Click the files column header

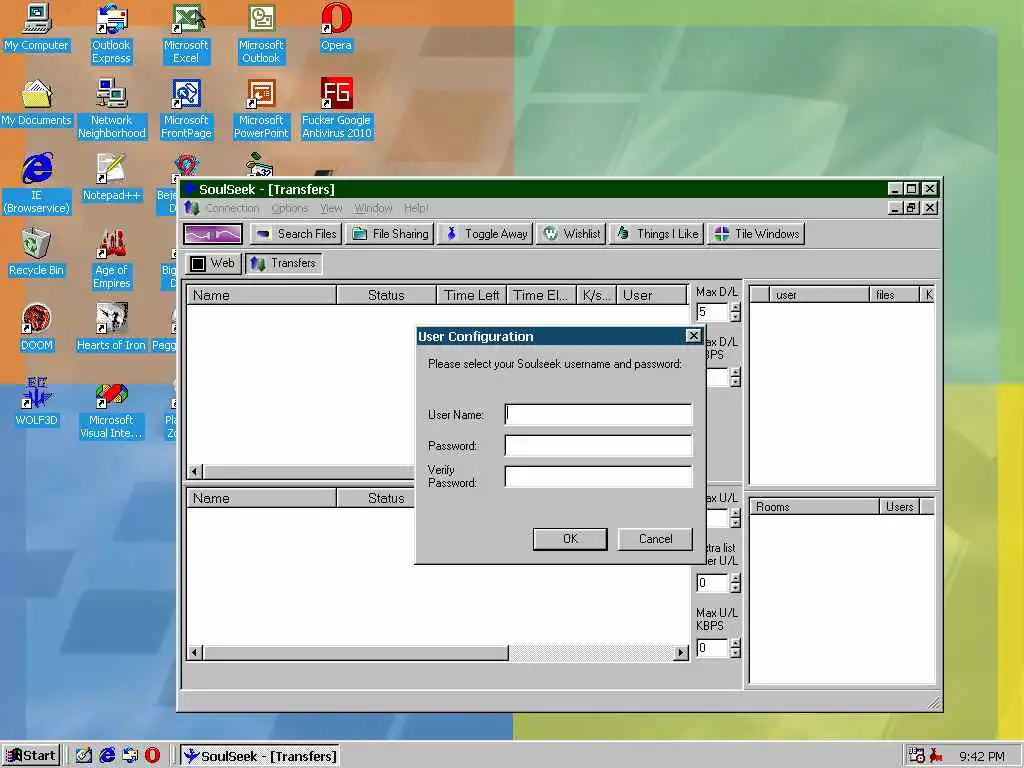click(x=894, y=295)
